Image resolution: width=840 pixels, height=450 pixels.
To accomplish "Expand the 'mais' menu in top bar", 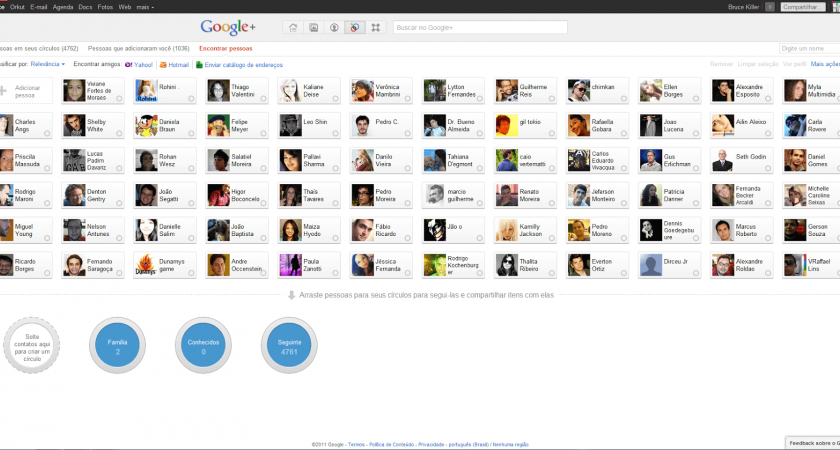I will (x=145, y=7).
